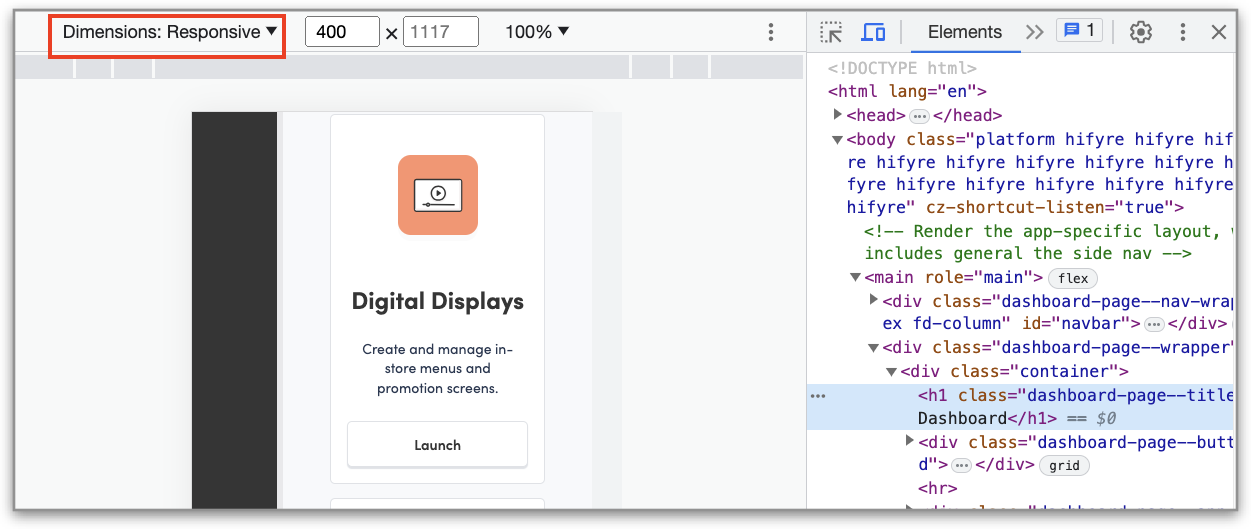
Task: Close the DevTools panel
Action: coord(1219,32)
